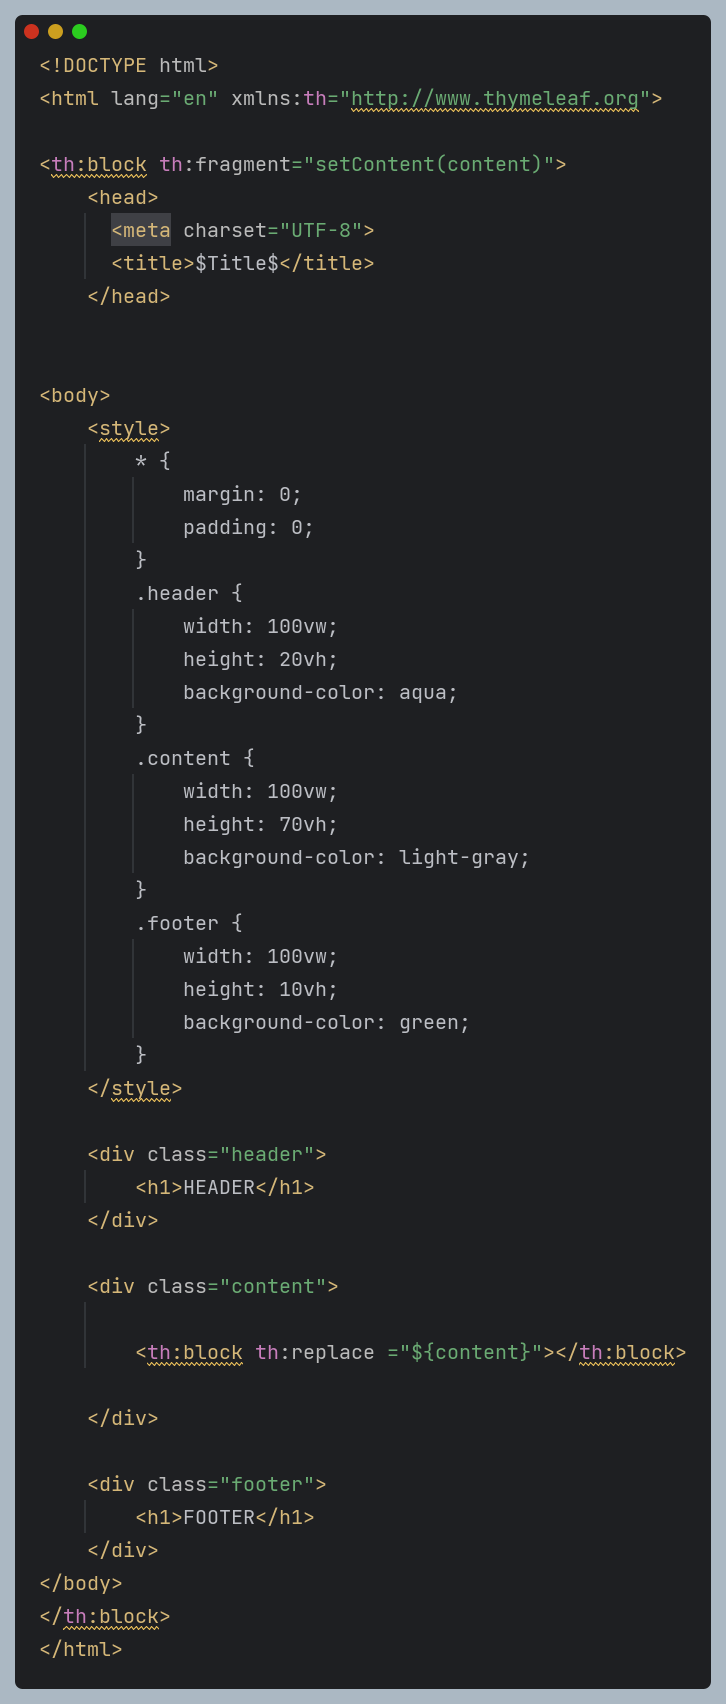Click the red close window dot
726x1704 pixels.
pyautogui.click(x=31, y=31)
